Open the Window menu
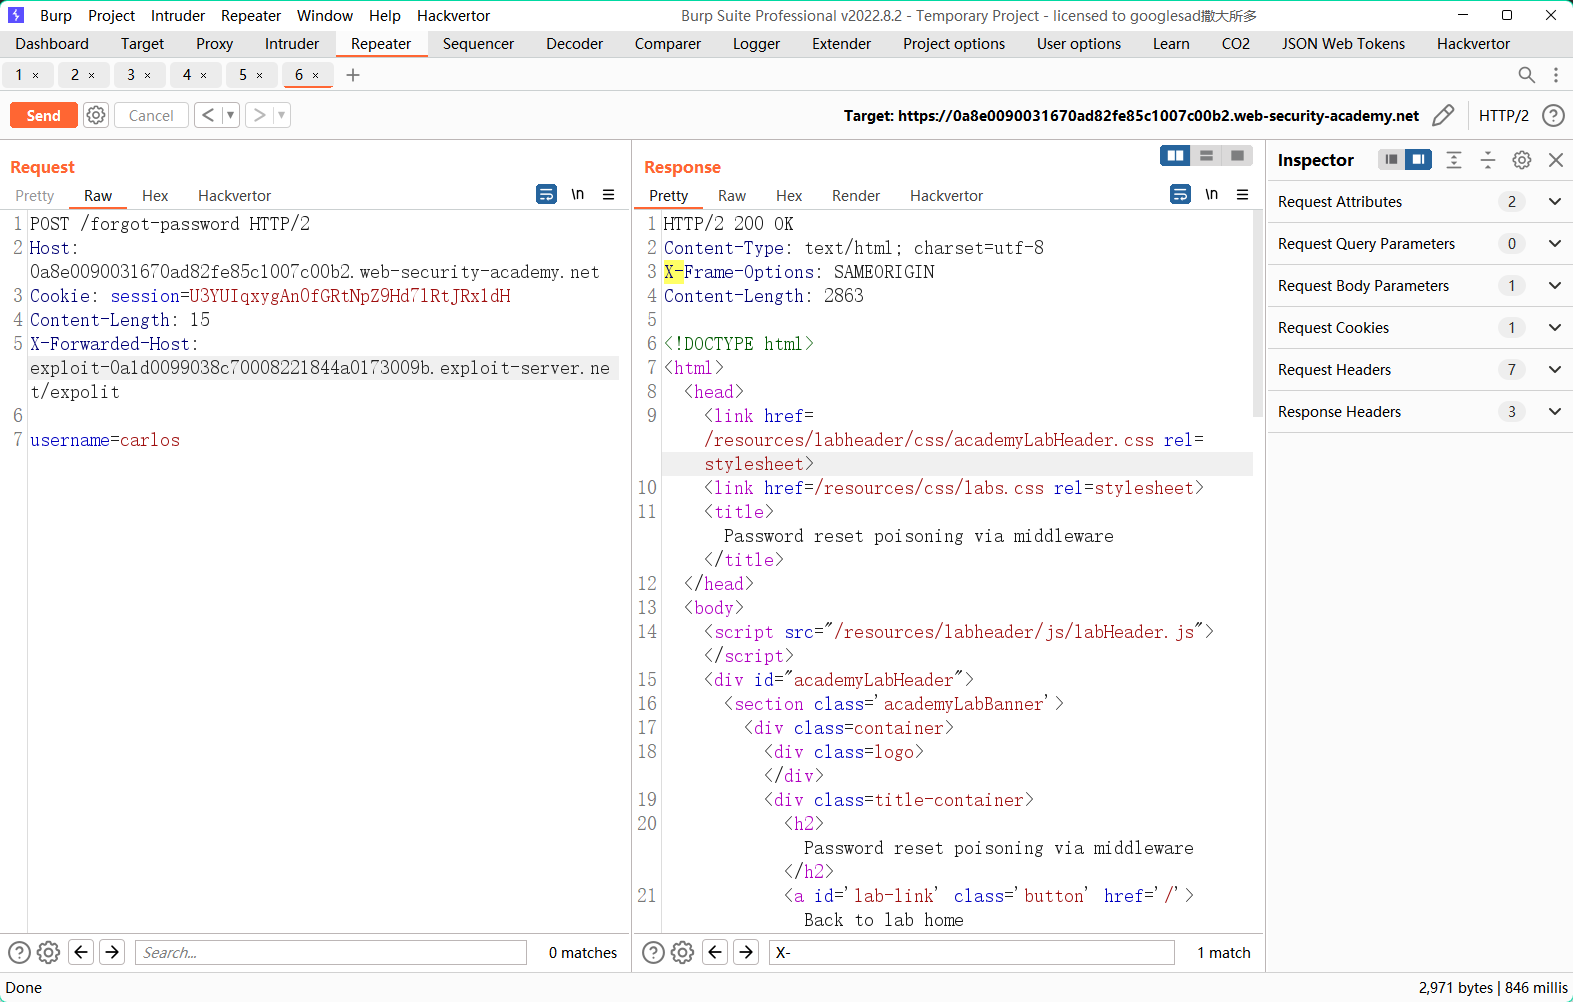This screenshot has width=1573, height=1002. click(325, 16)
